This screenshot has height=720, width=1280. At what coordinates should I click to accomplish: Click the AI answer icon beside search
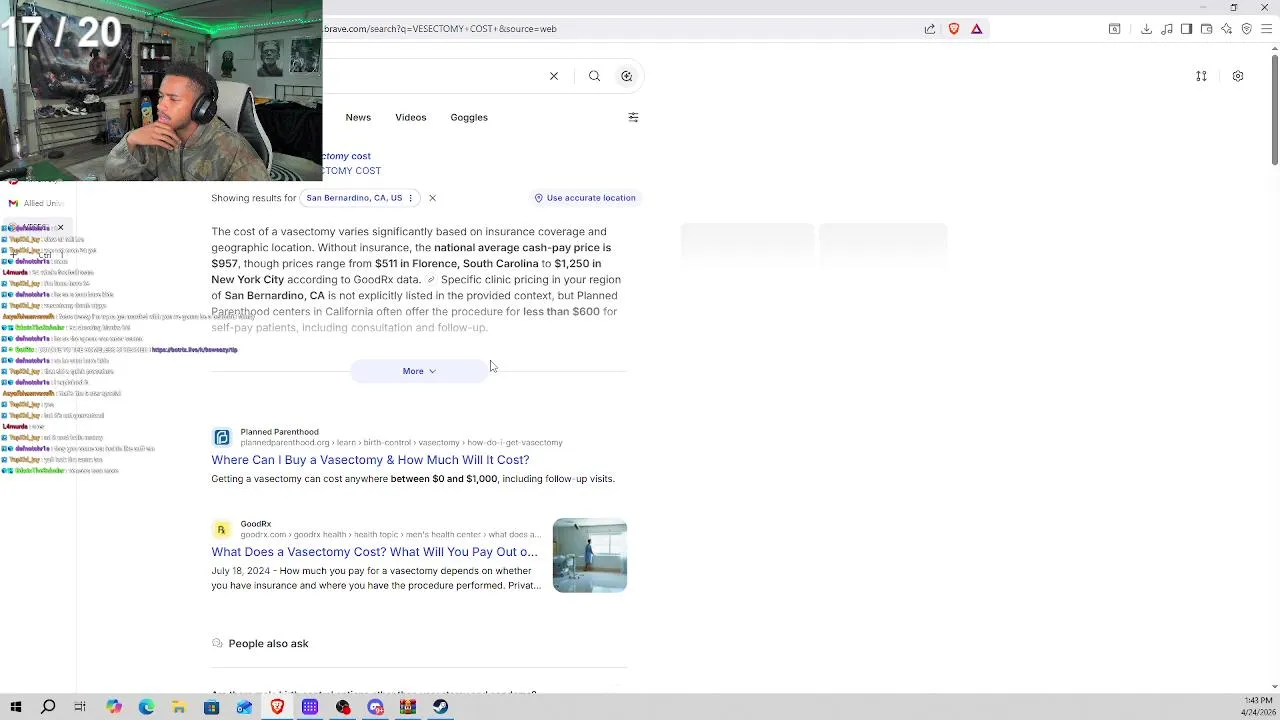pos(627,76)
